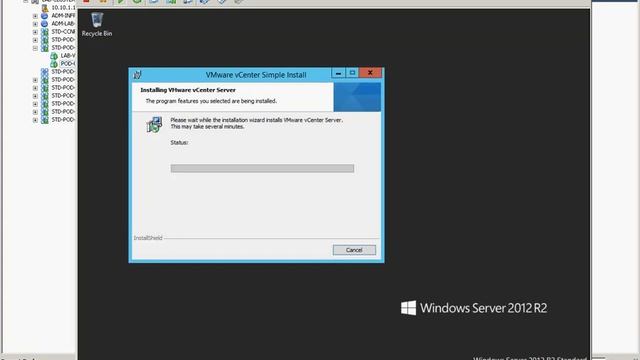This screenshot has width=640, height=360.
Task: Click the setup computer icon beside message
Action: [x=154, y=124]
